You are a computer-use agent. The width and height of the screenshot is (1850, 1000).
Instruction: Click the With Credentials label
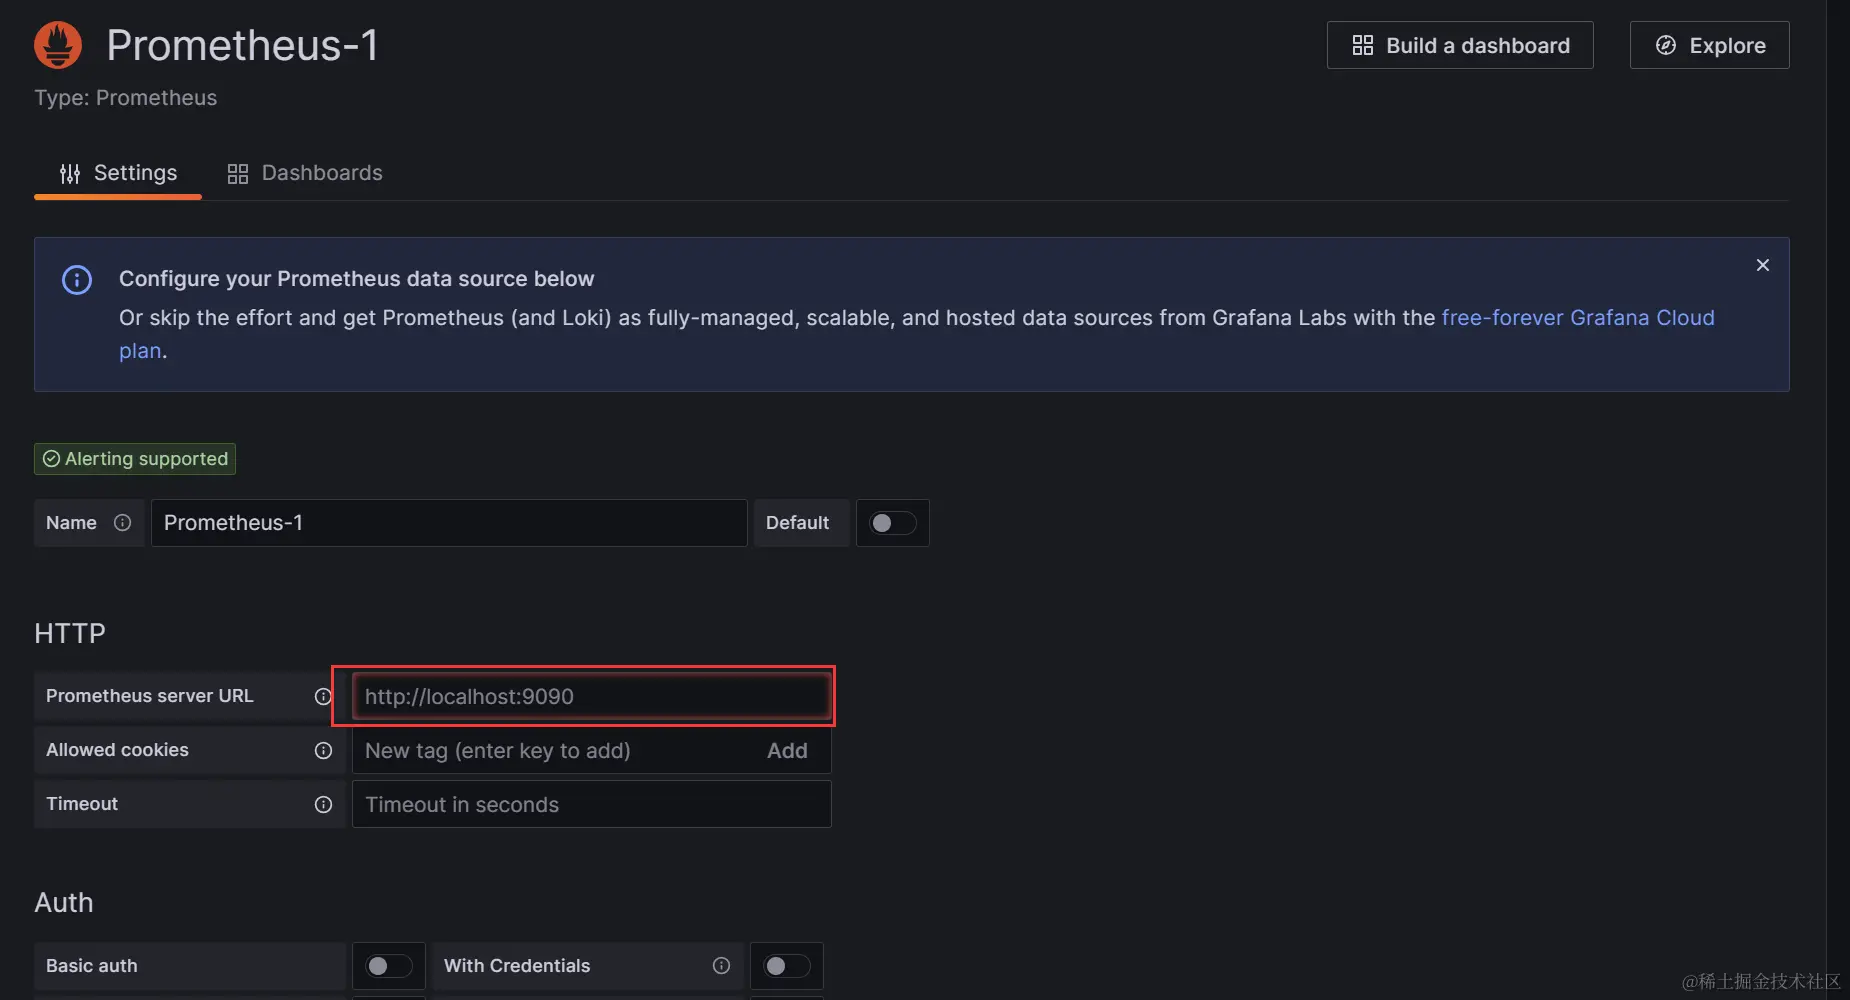[x=517, y=966]
